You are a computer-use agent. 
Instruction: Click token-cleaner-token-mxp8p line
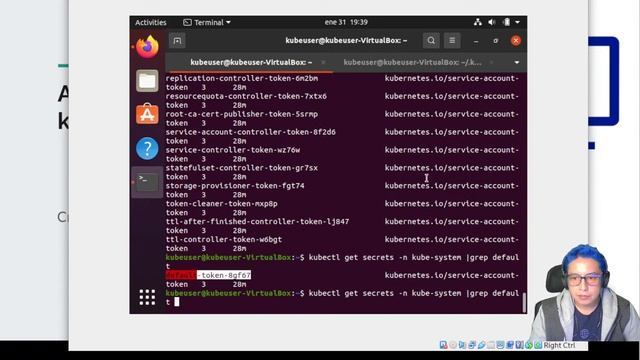222,204
